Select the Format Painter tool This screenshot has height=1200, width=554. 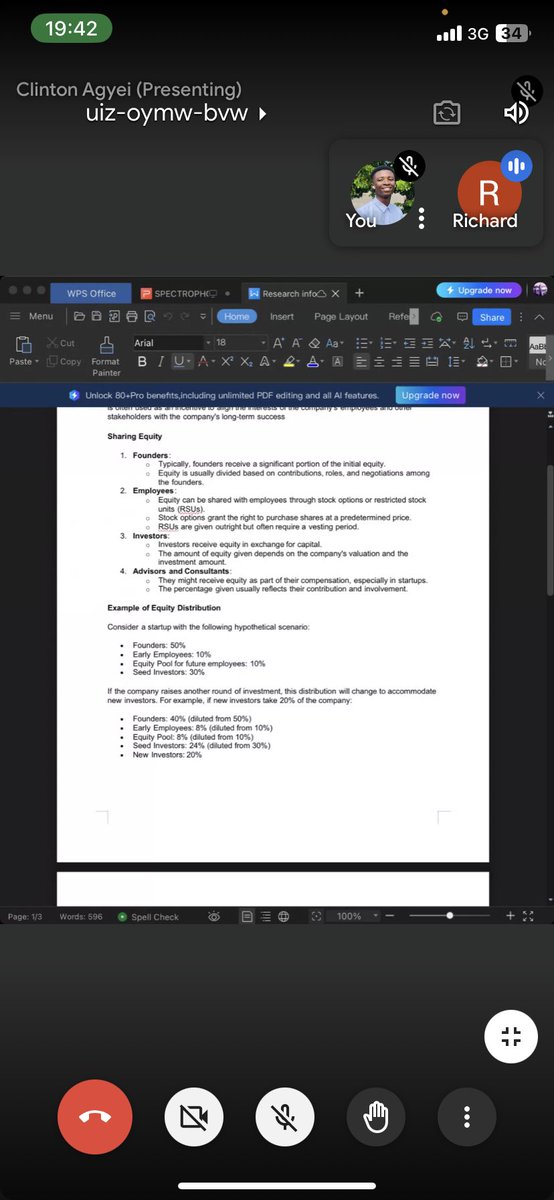pos(106,355)
